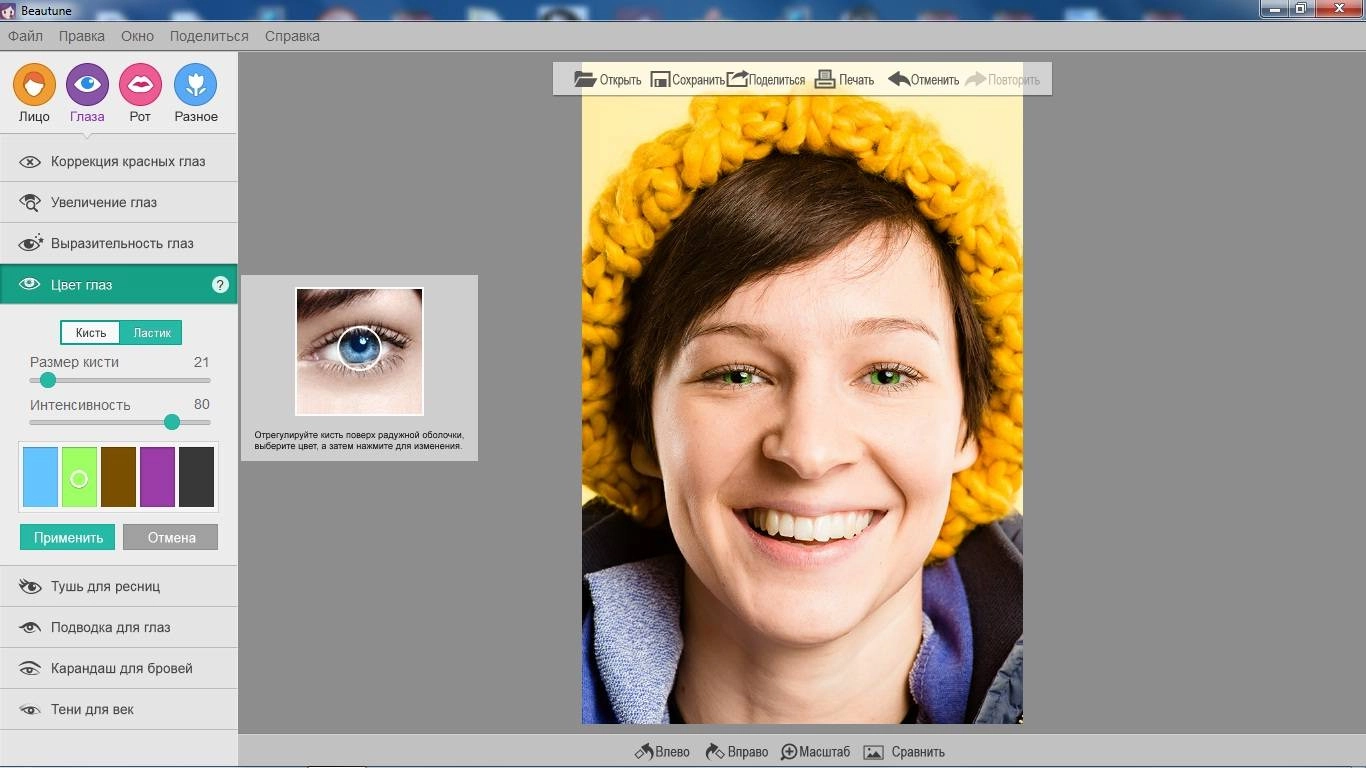The width and height of the screenshot is (1366, 768).
Task: Select the Рот (Mouth) category icon
Action: coord(140,85)
